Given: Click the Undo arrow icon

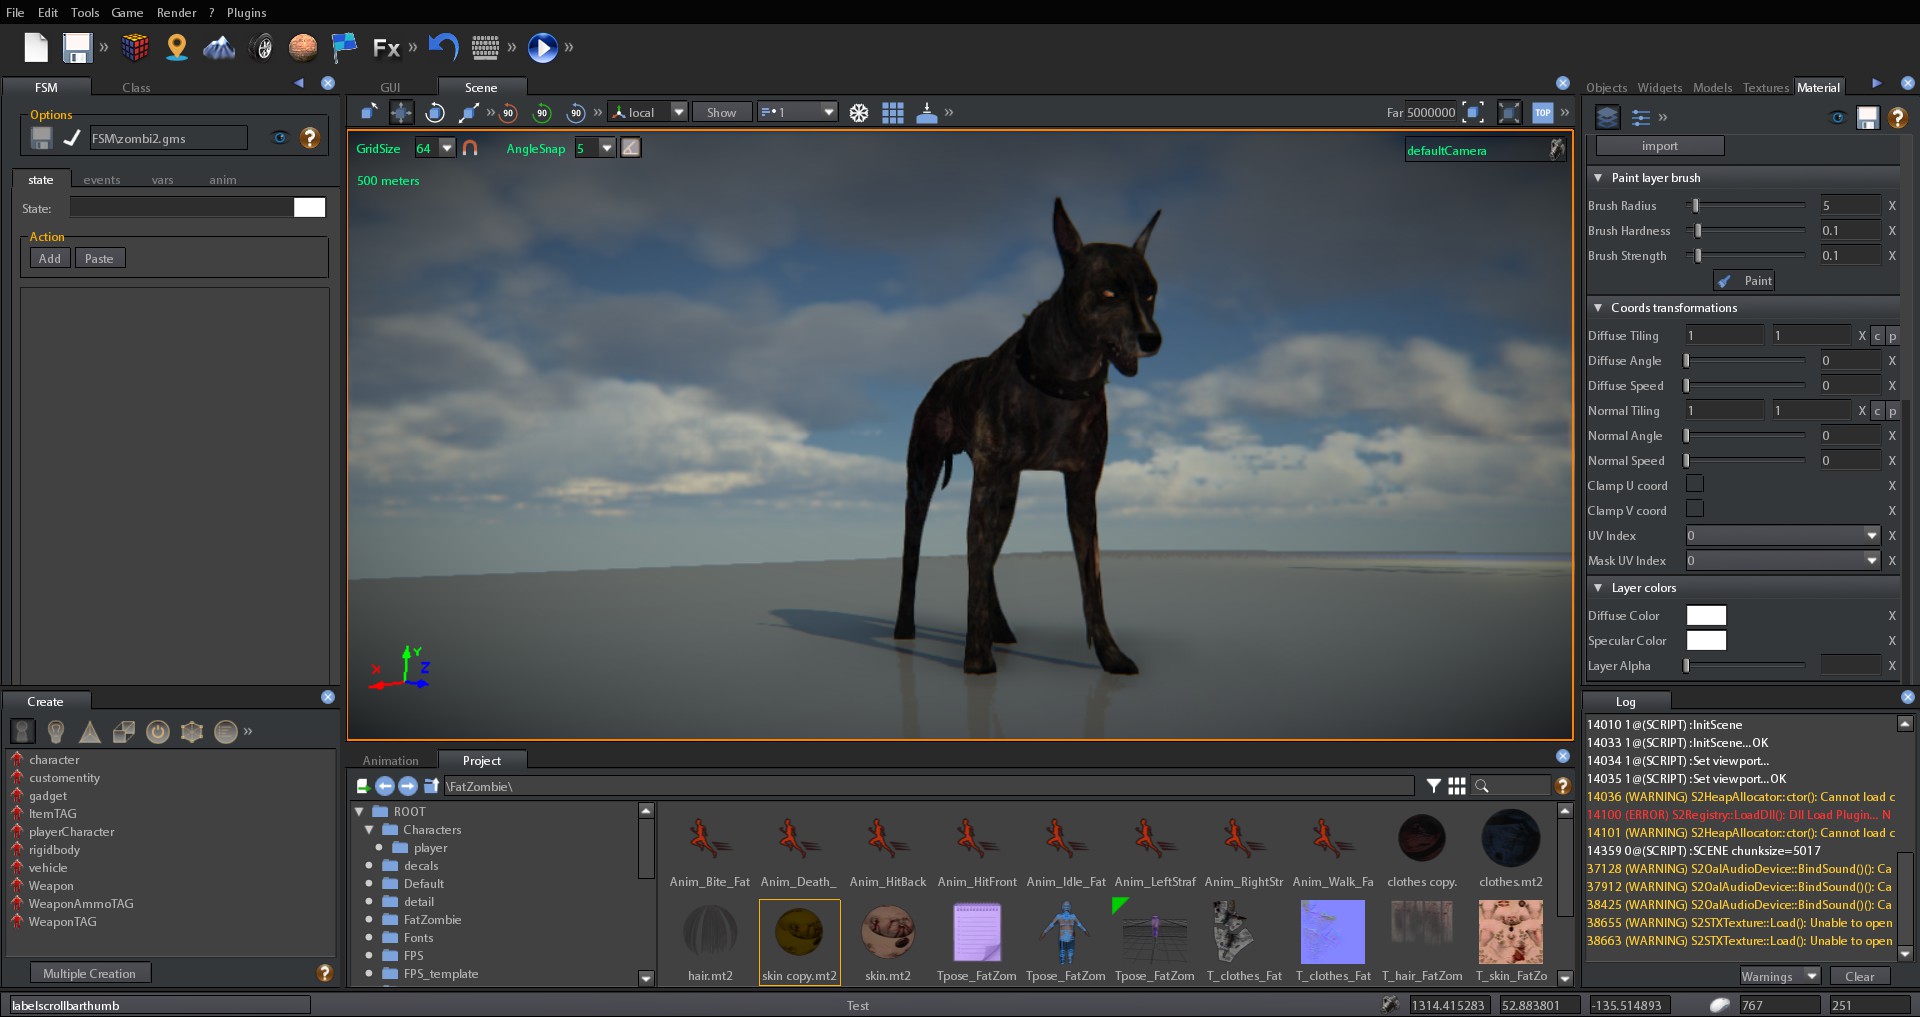Looking at the screenshot, I should pyautogui.click(x=443, y=47).
